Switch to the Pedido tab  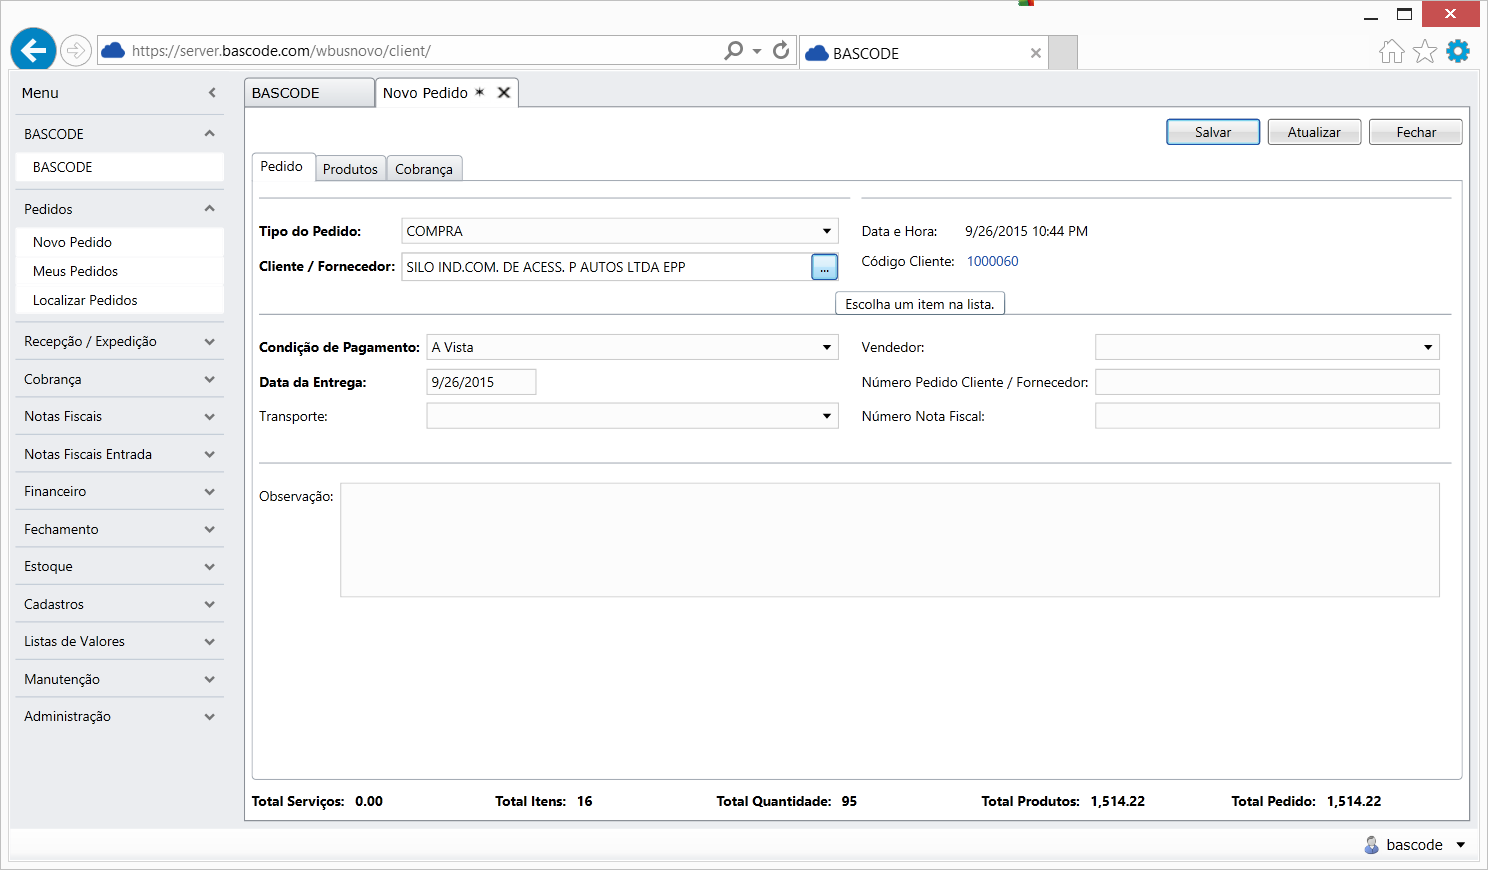[282, 167]
